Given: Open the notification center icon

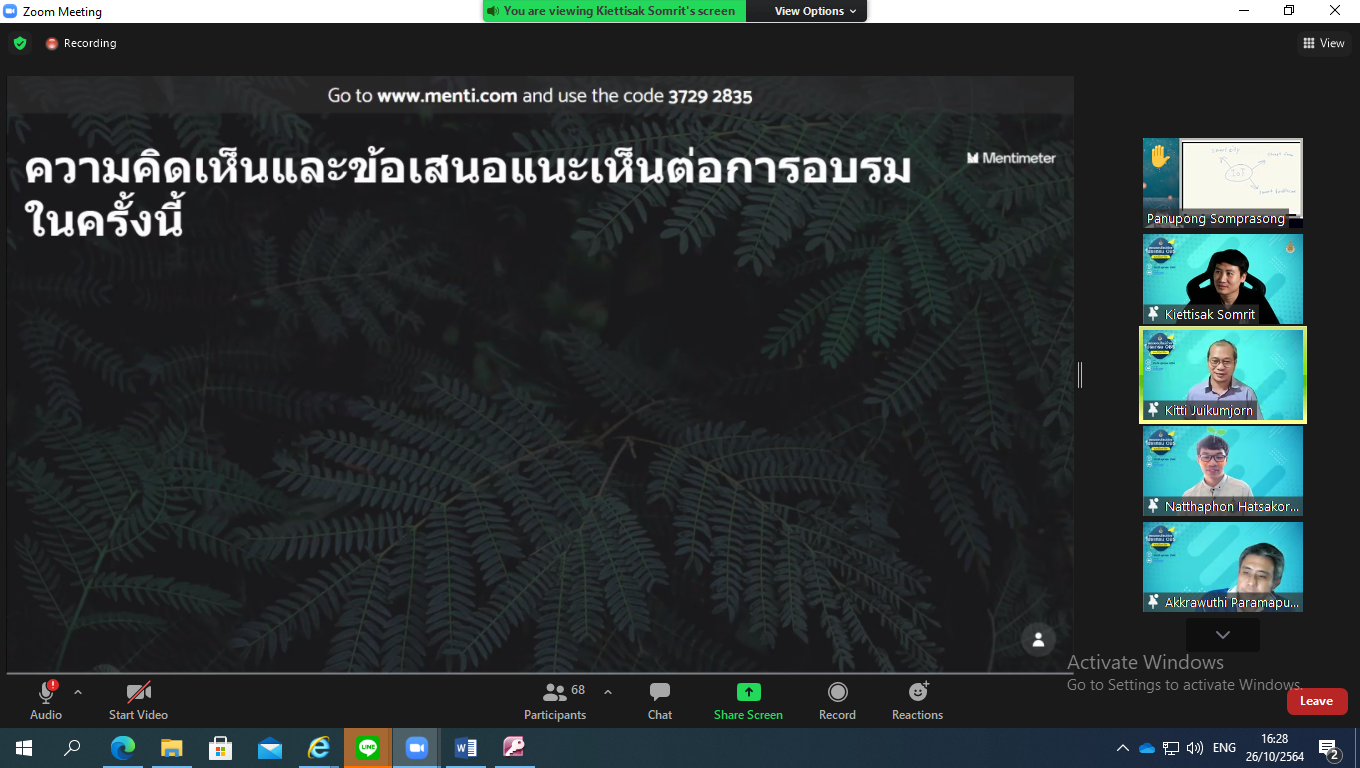Looking at the screenshot, I should 1330,748.
